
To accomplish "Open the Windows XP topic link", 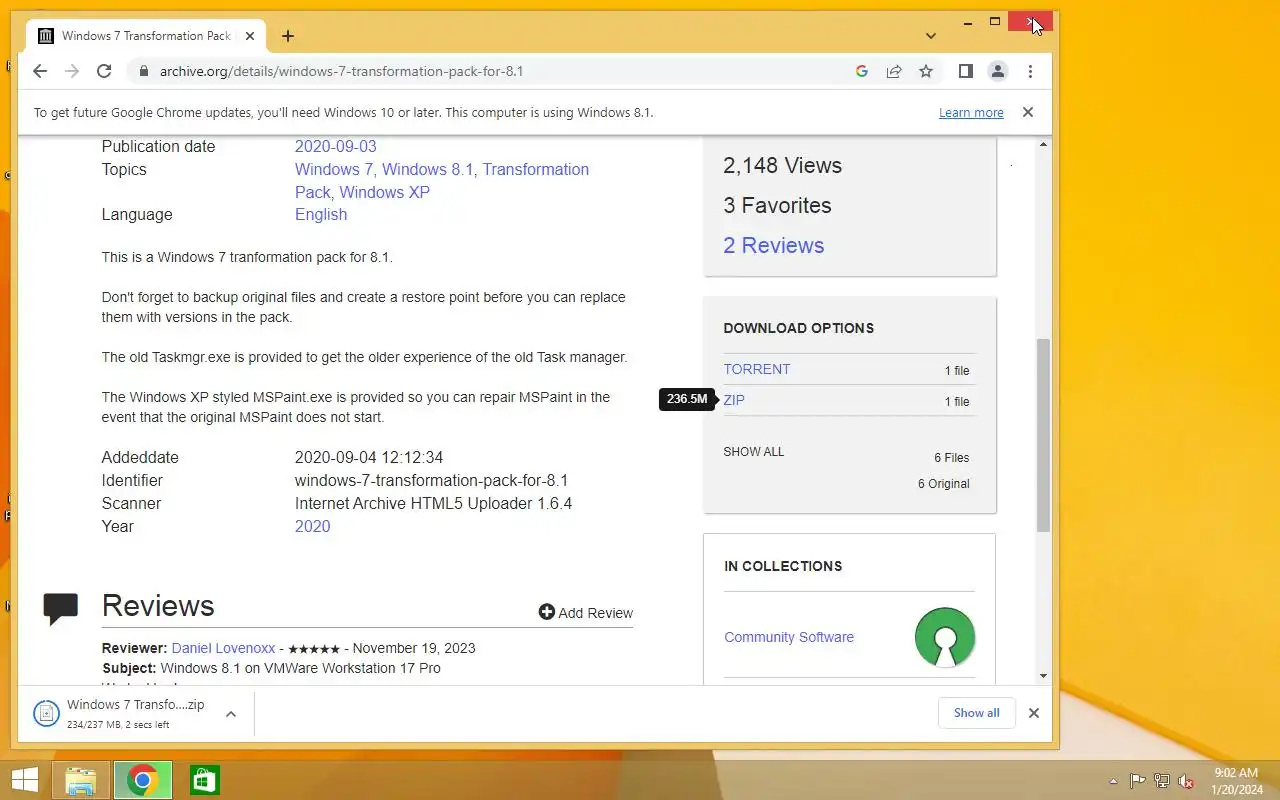I will click(384, 192).
